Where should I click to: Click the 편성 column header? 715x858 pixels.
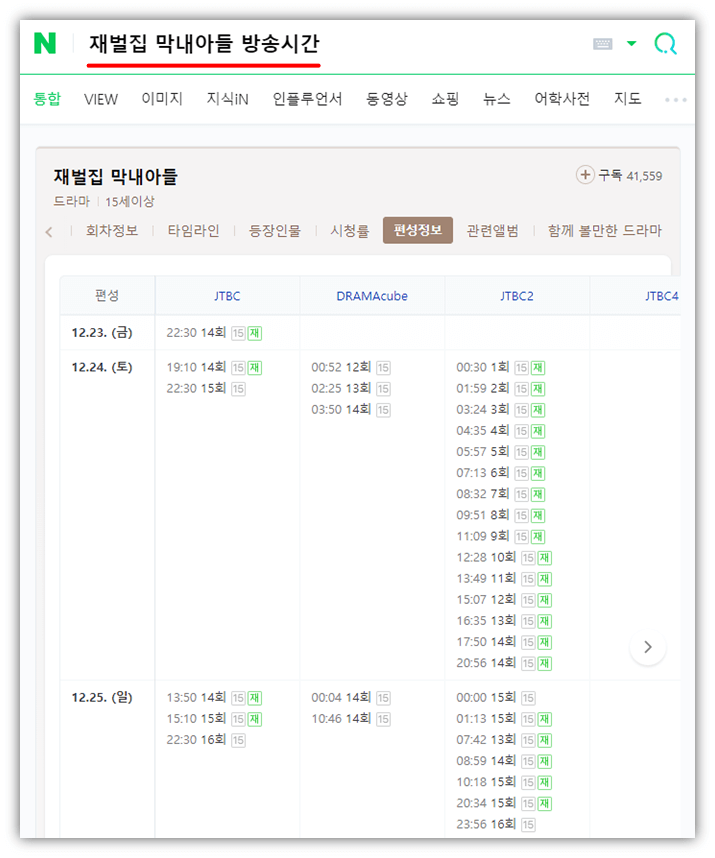tap(107, 295)
